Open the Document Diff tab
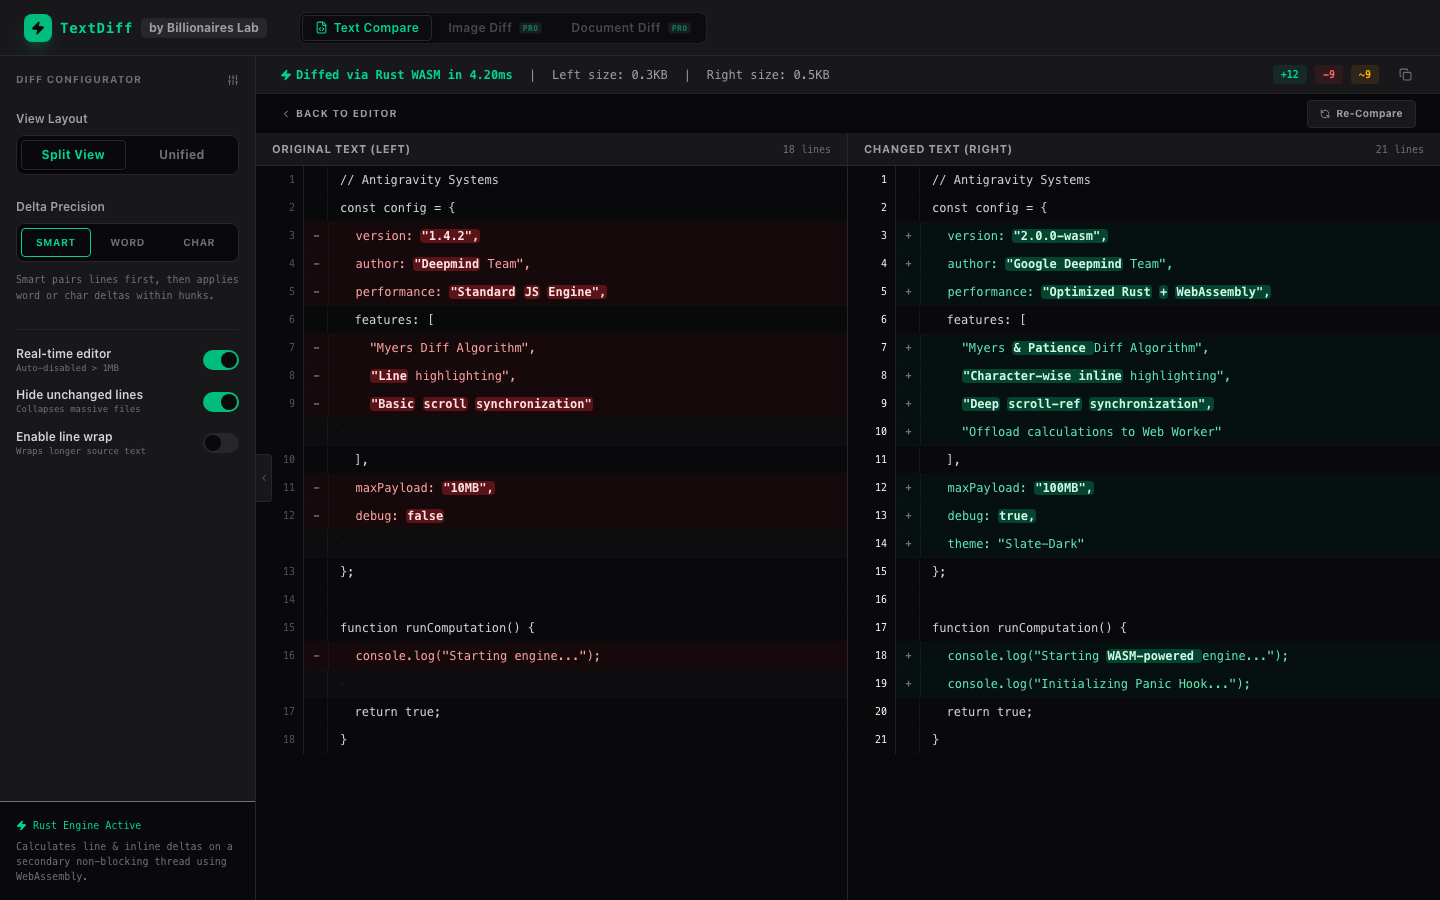Image resolution: width=1440 pixels, height=900 pixels. pos(630,28)
